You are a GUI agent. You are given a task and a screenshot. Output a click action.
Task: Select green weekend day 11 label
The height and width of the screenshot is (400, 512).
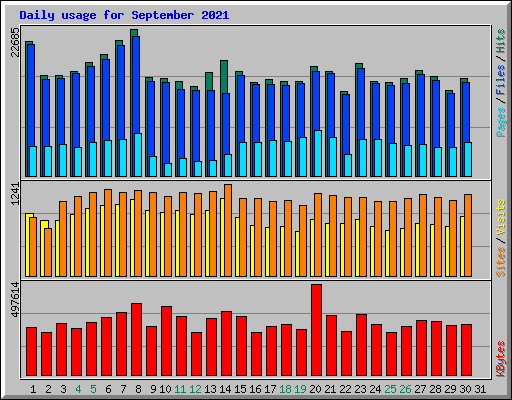point(180,389)
